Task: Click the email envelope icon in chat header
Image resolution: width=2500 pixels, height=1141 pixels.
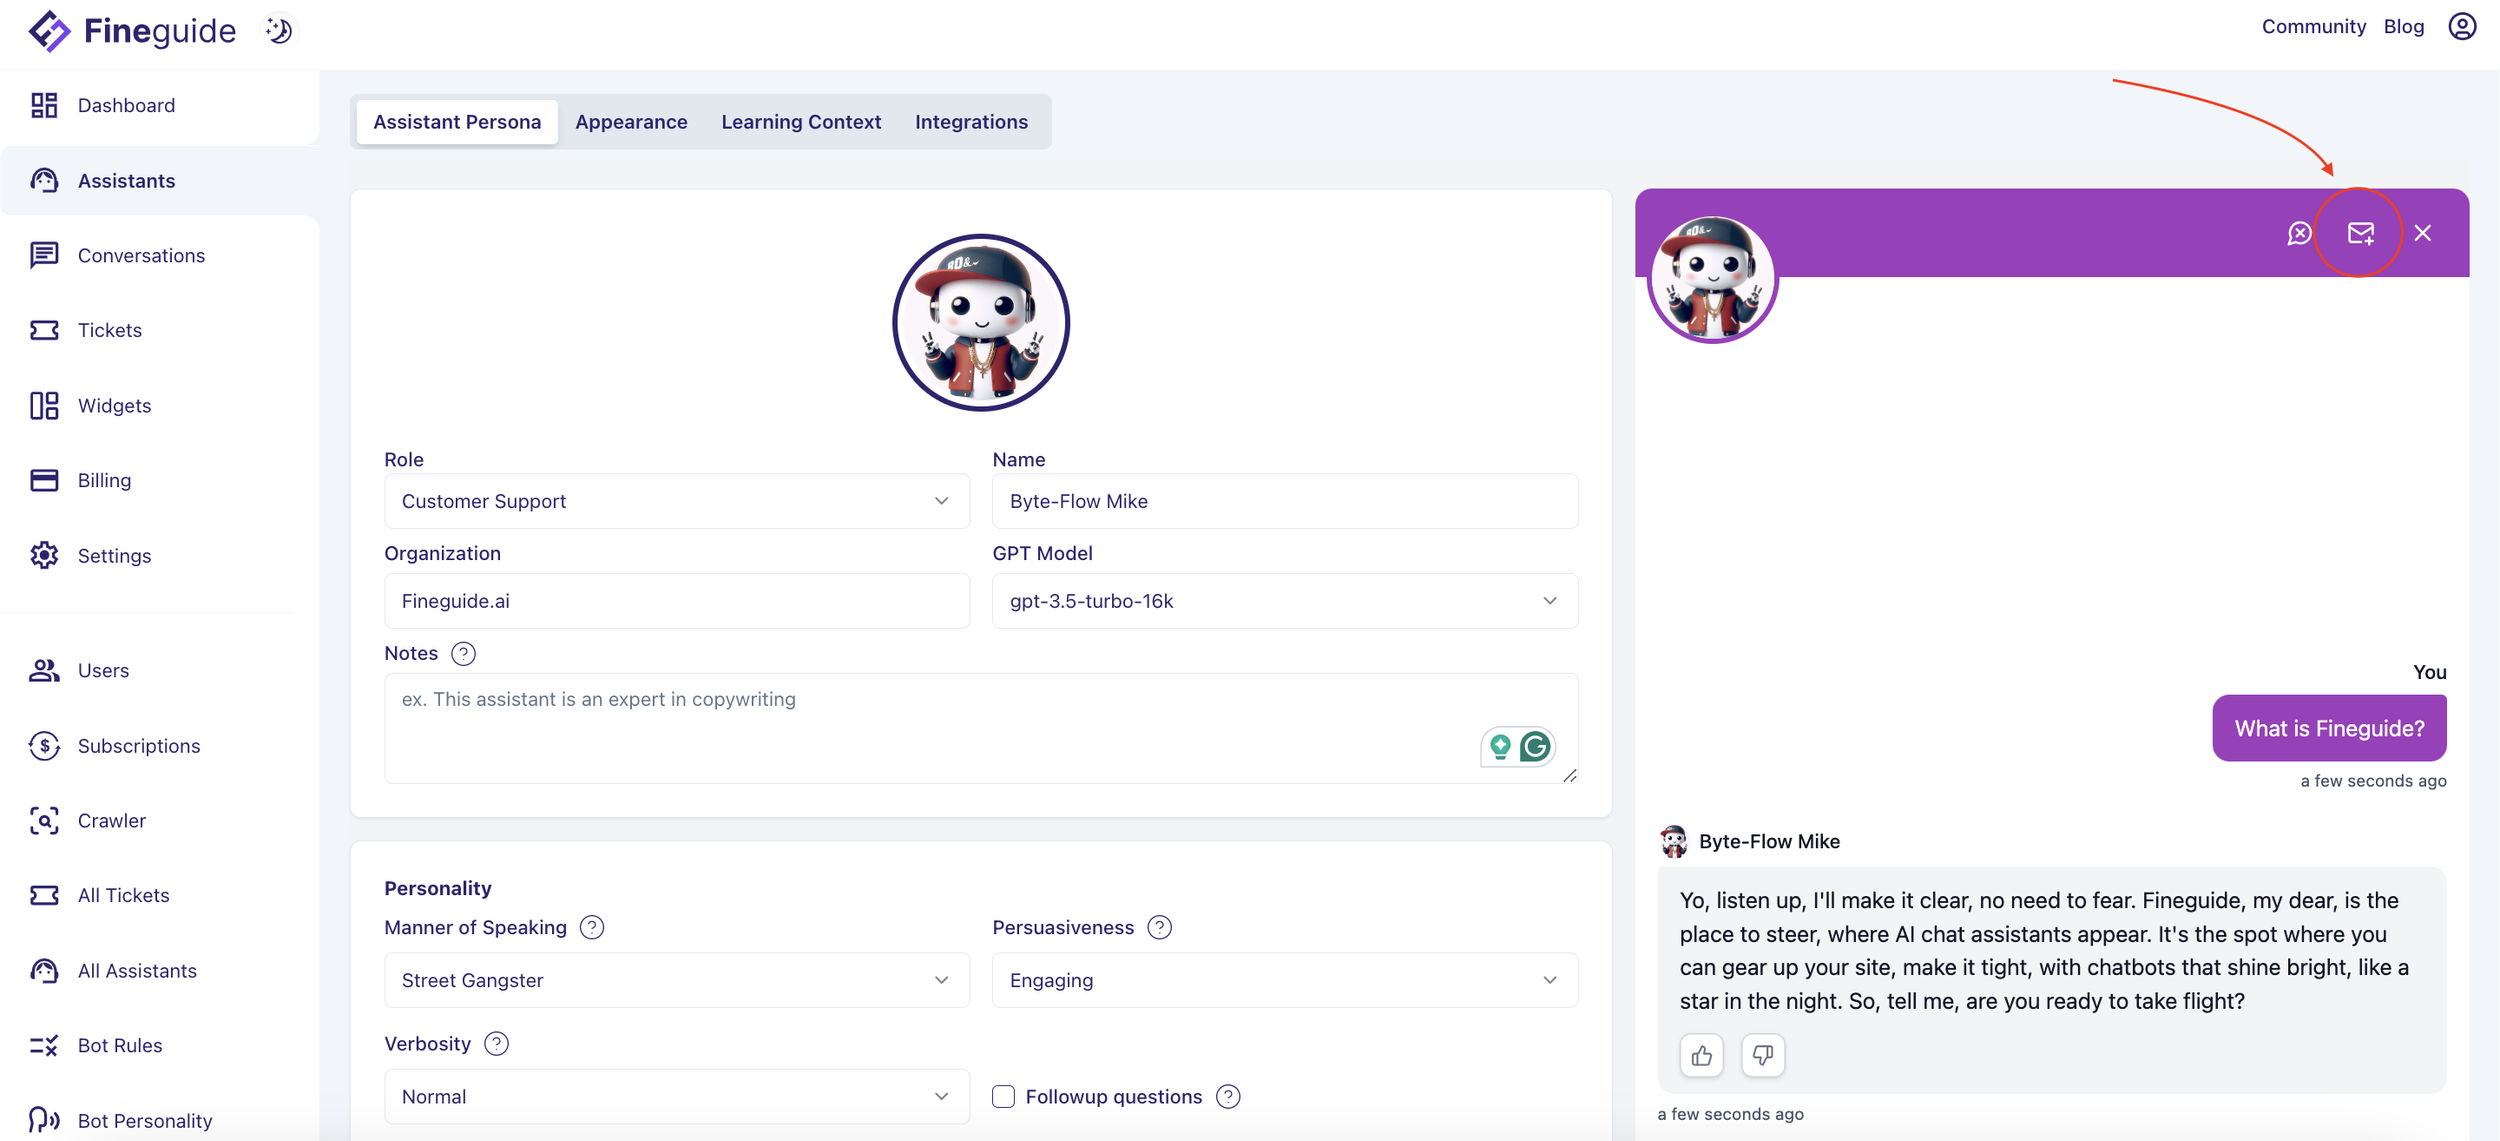Action: coord(2360,233)
